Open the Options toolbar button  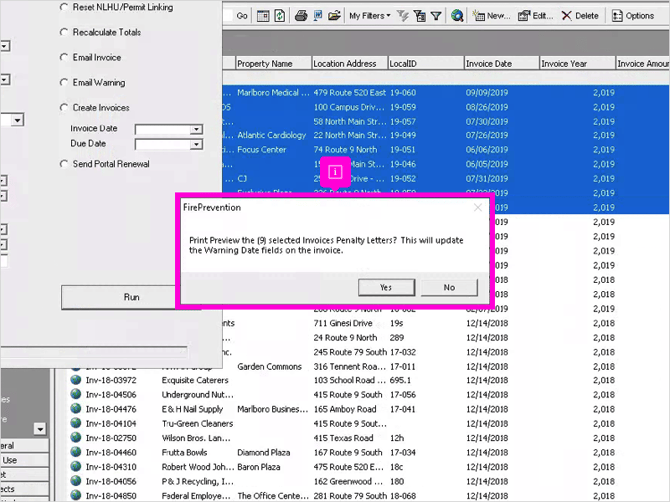633,16
